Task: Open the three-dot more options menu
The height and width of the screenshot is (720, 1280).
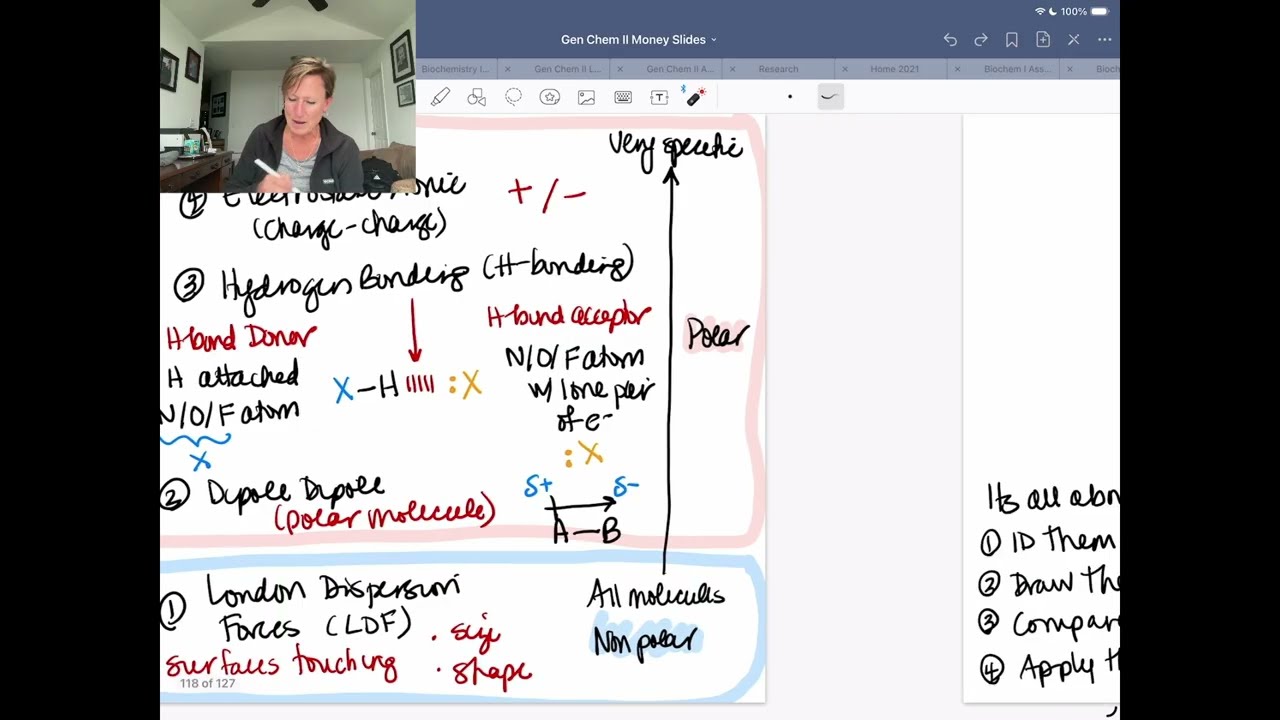Action: coord(1105,40)
